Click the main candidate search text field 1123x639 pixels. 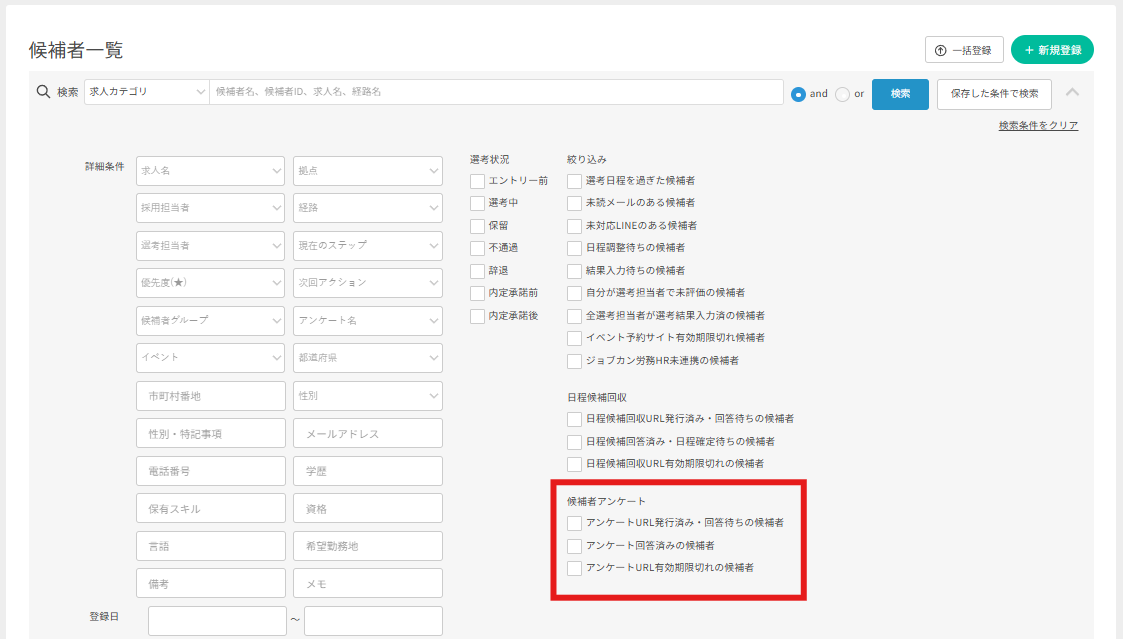(x=496, y=92)
